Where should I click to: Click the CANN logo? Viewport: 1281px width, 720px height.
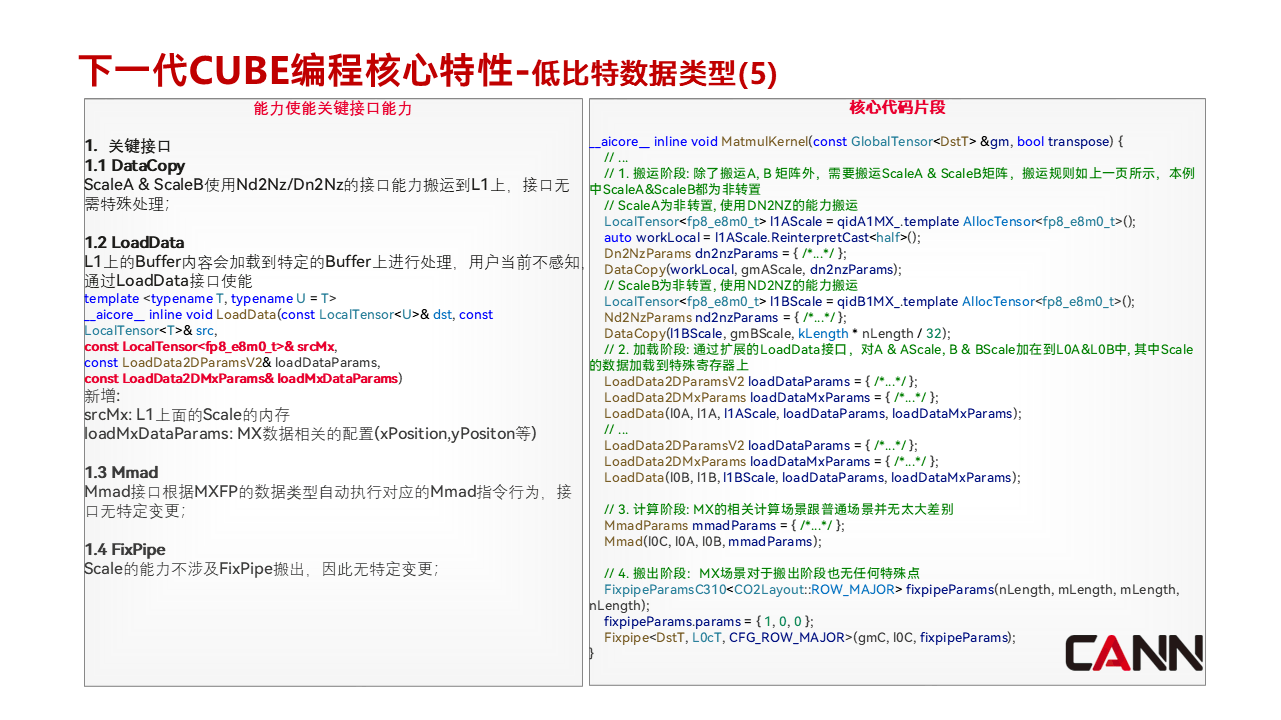point(1134,652)
